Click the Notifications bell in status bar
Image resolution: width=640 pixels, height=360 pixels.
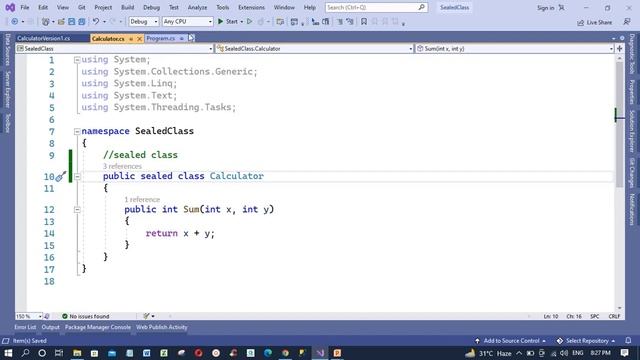coord(628,340)
